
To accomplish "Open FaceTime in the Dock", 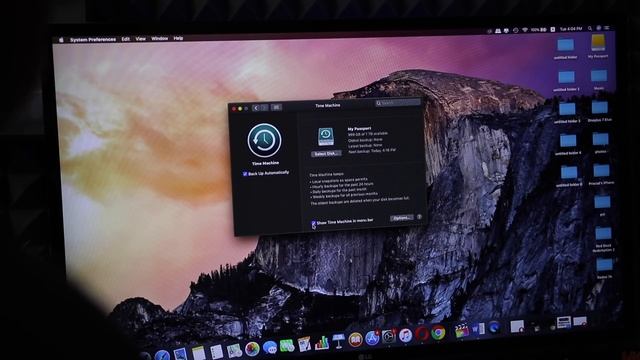I will (287, 347).
